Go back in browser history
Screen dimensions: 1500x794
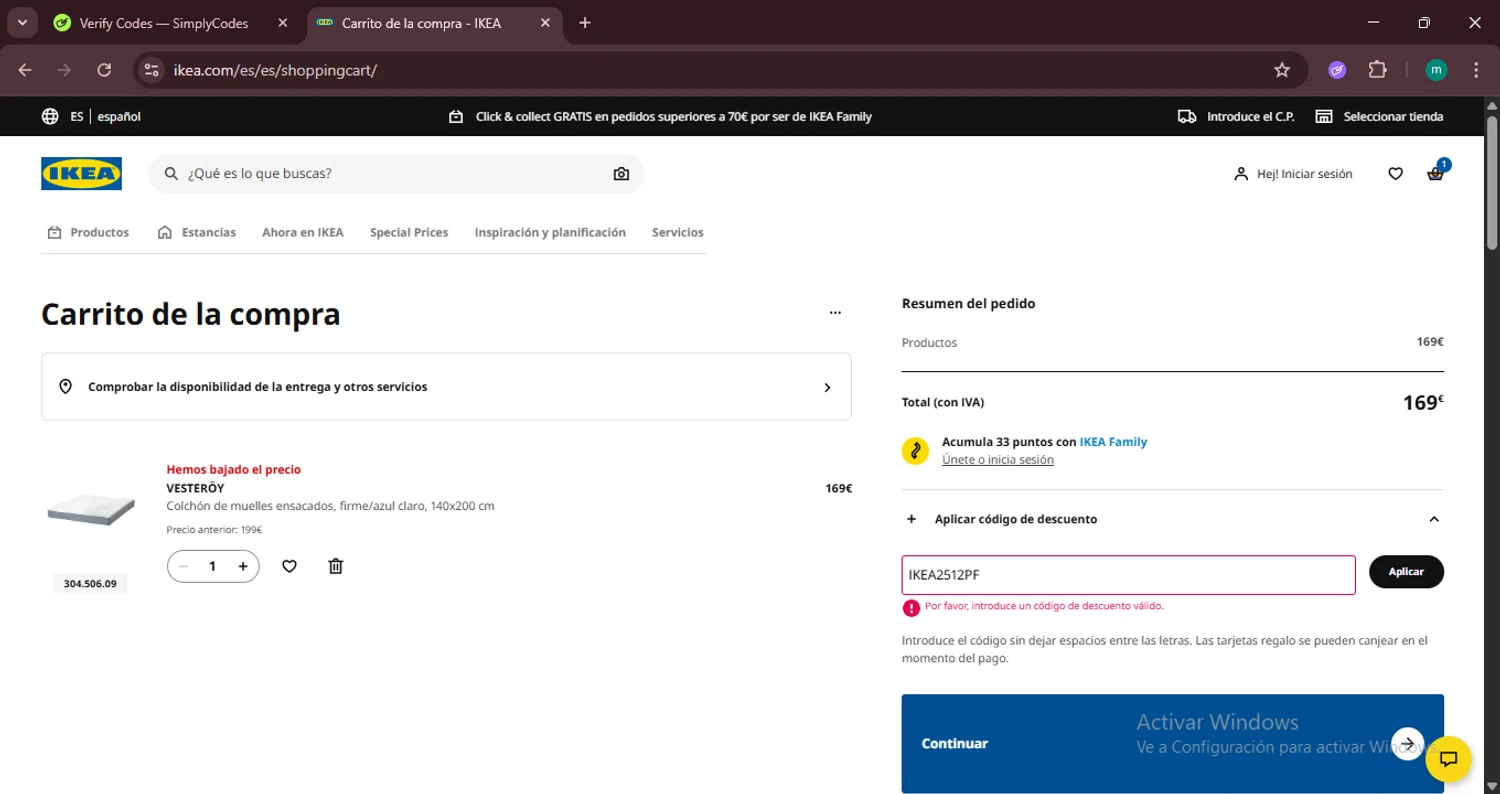25,70
